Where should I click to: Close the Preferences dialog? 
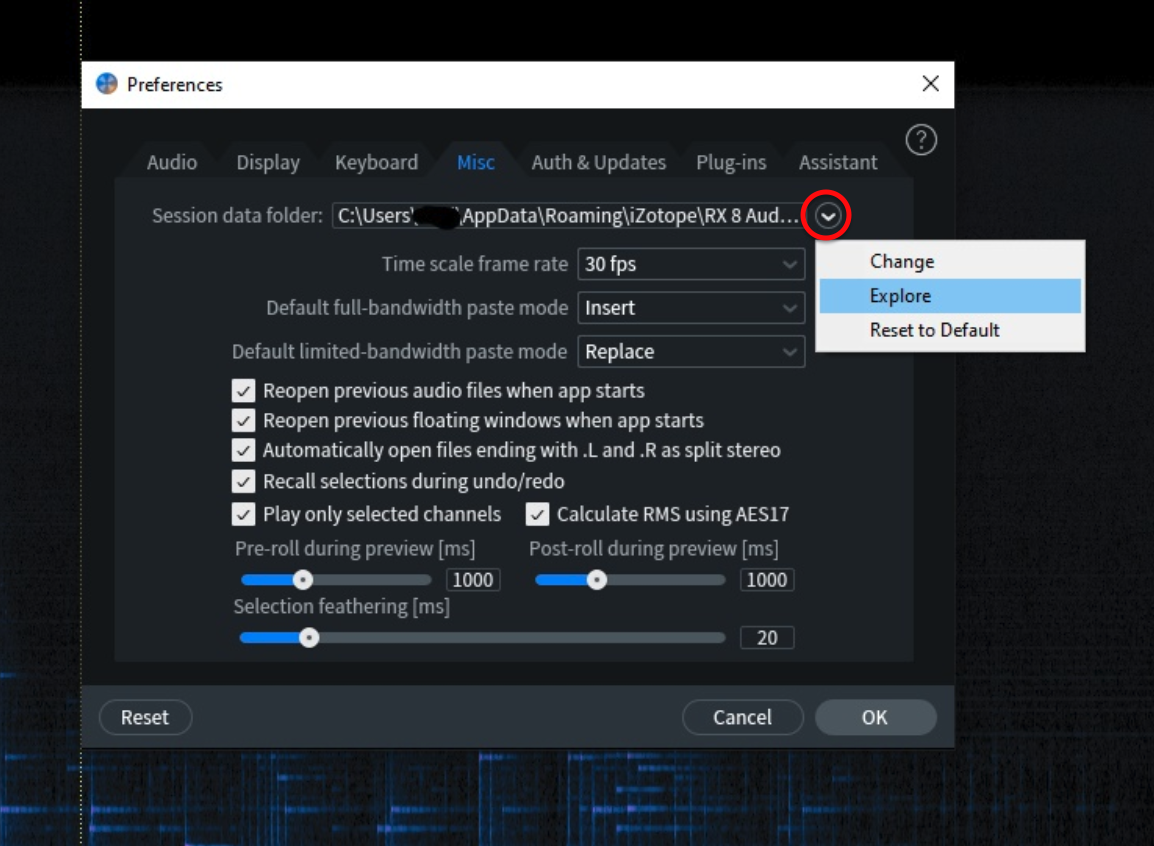[x=930, y=84]
